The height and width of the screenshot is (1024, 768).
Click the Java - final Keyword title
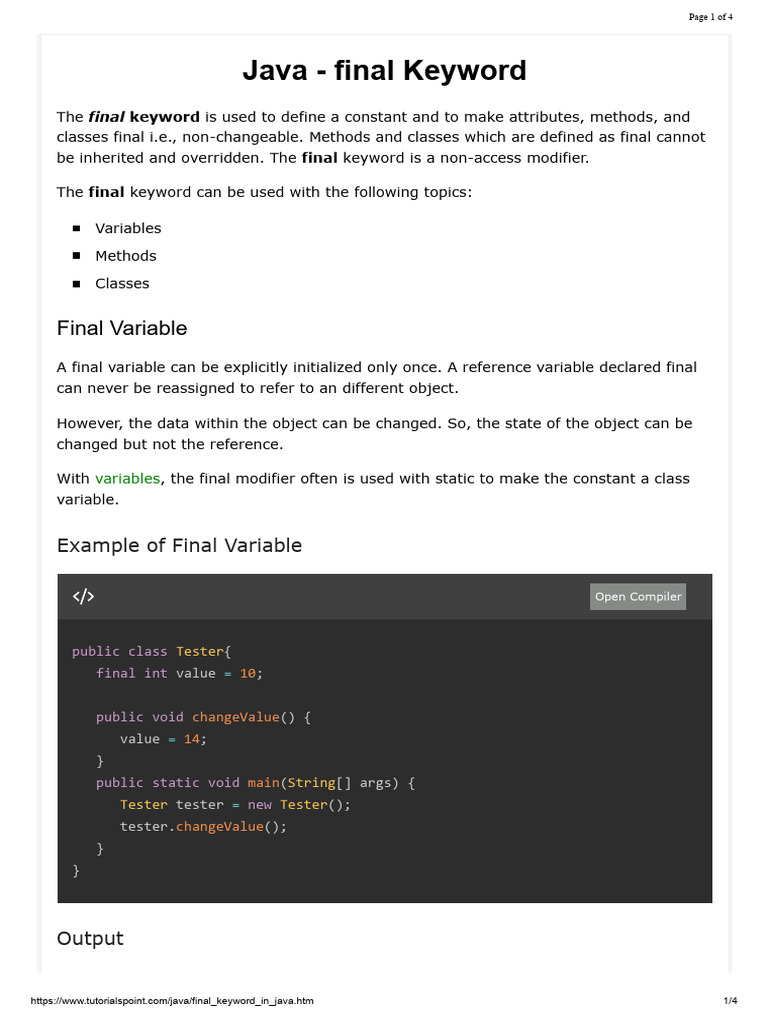pyautogui.click(x=384, y=71)
